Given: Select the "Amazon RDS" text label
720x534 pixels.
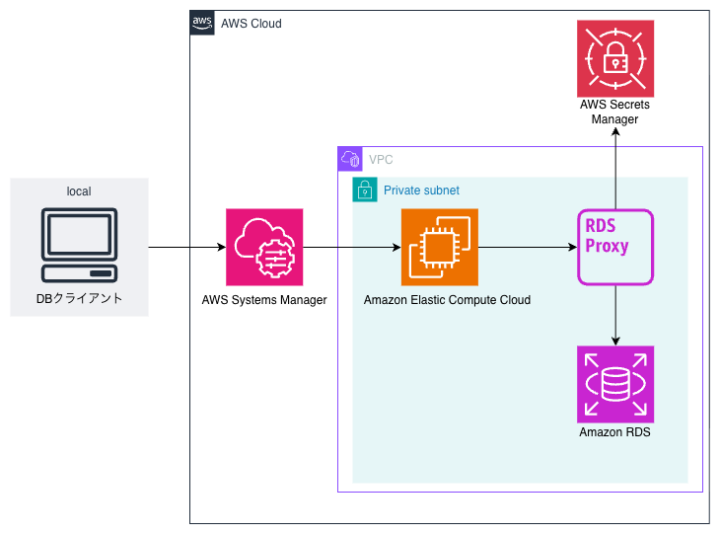Looking at the screenshot, I should point(615,432).
